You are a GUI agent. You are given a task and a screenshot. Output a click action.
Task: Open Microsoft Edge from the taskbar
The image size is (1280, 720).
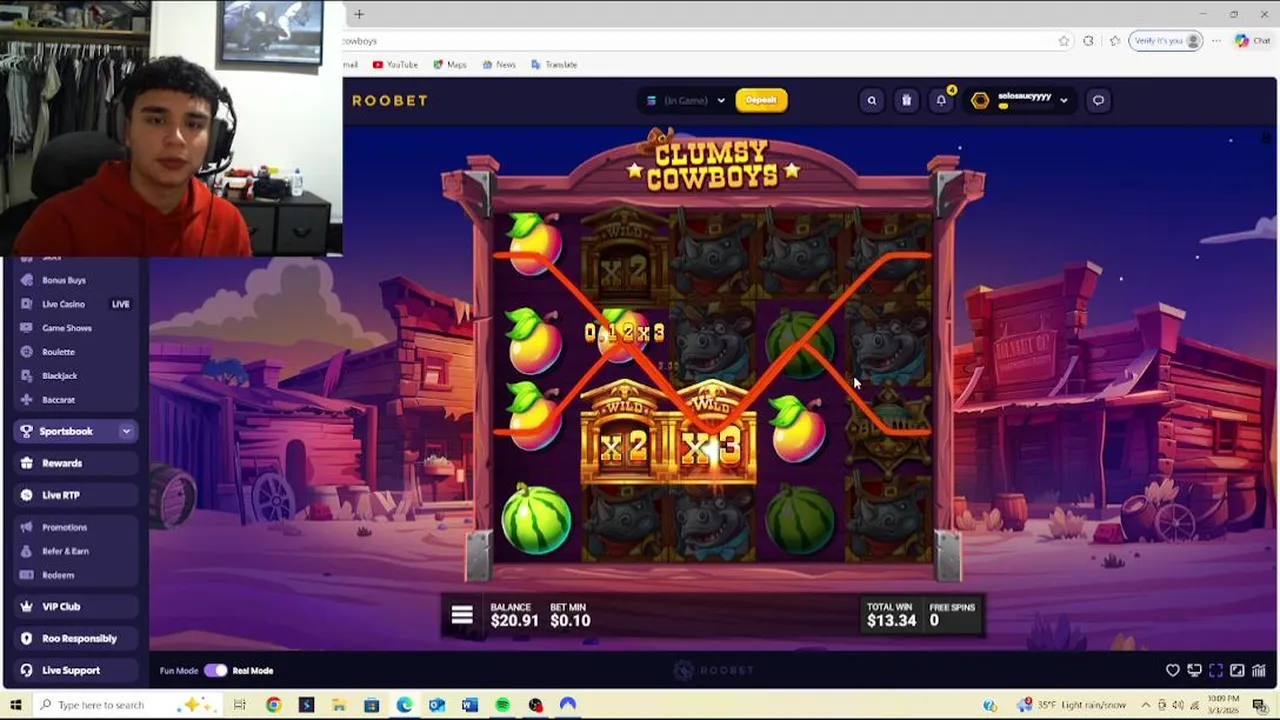click(404, 705)
